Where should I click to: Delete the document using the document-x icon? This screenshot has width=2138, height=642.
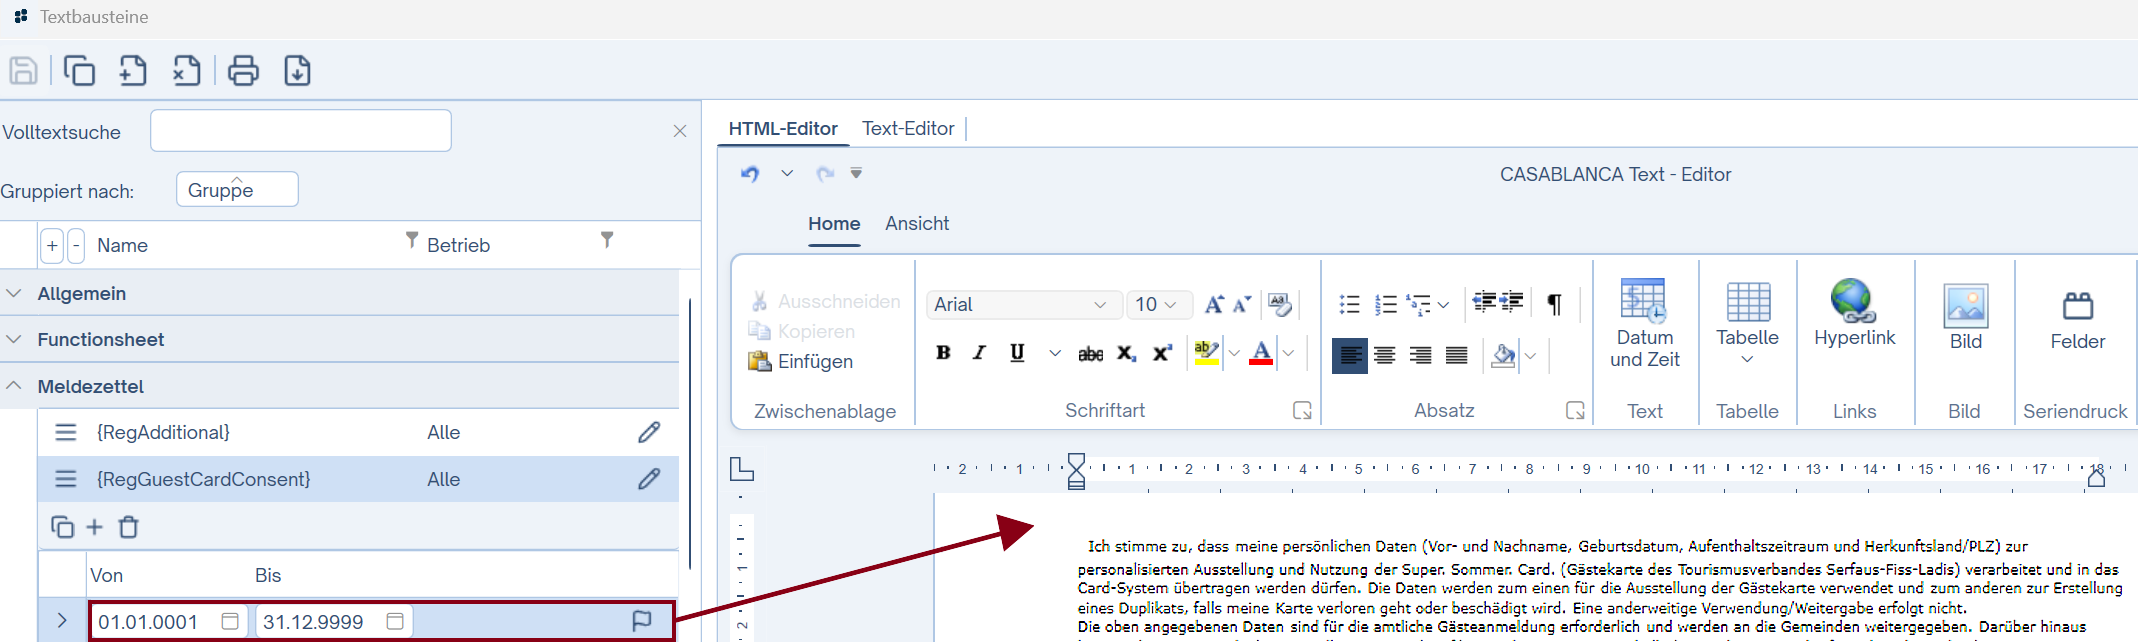(x=186, y=71)
